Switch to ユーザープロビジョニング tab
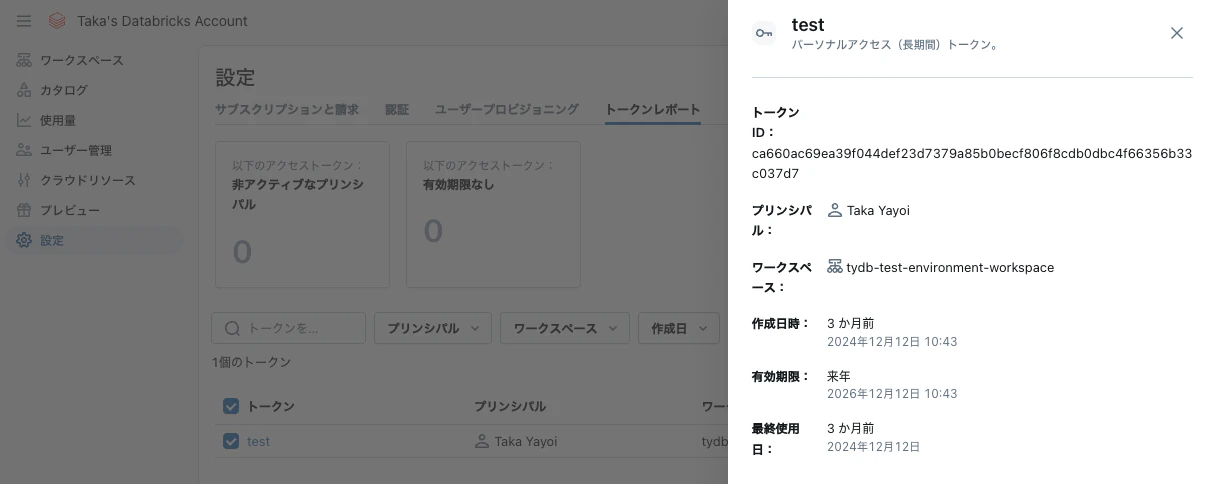 [507, 110]
